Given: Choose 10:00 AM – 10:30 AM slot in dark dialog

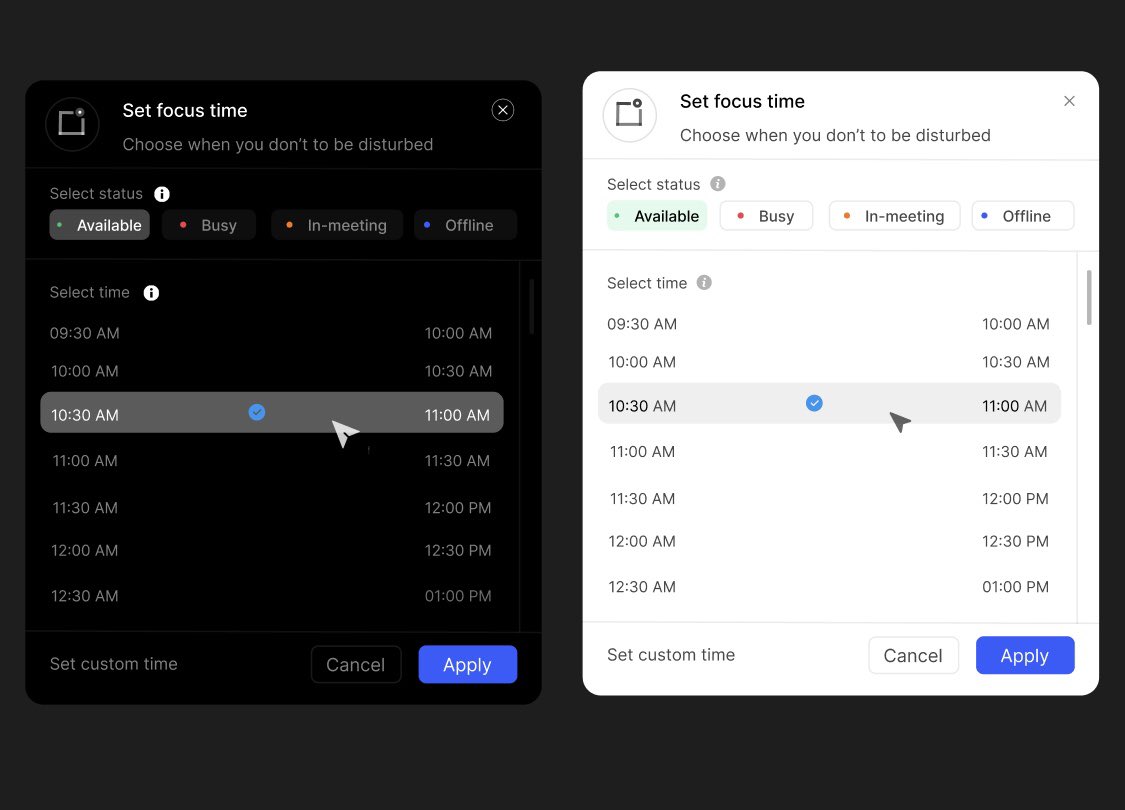Looking at the screenshot, I should (x=271, y=371).
